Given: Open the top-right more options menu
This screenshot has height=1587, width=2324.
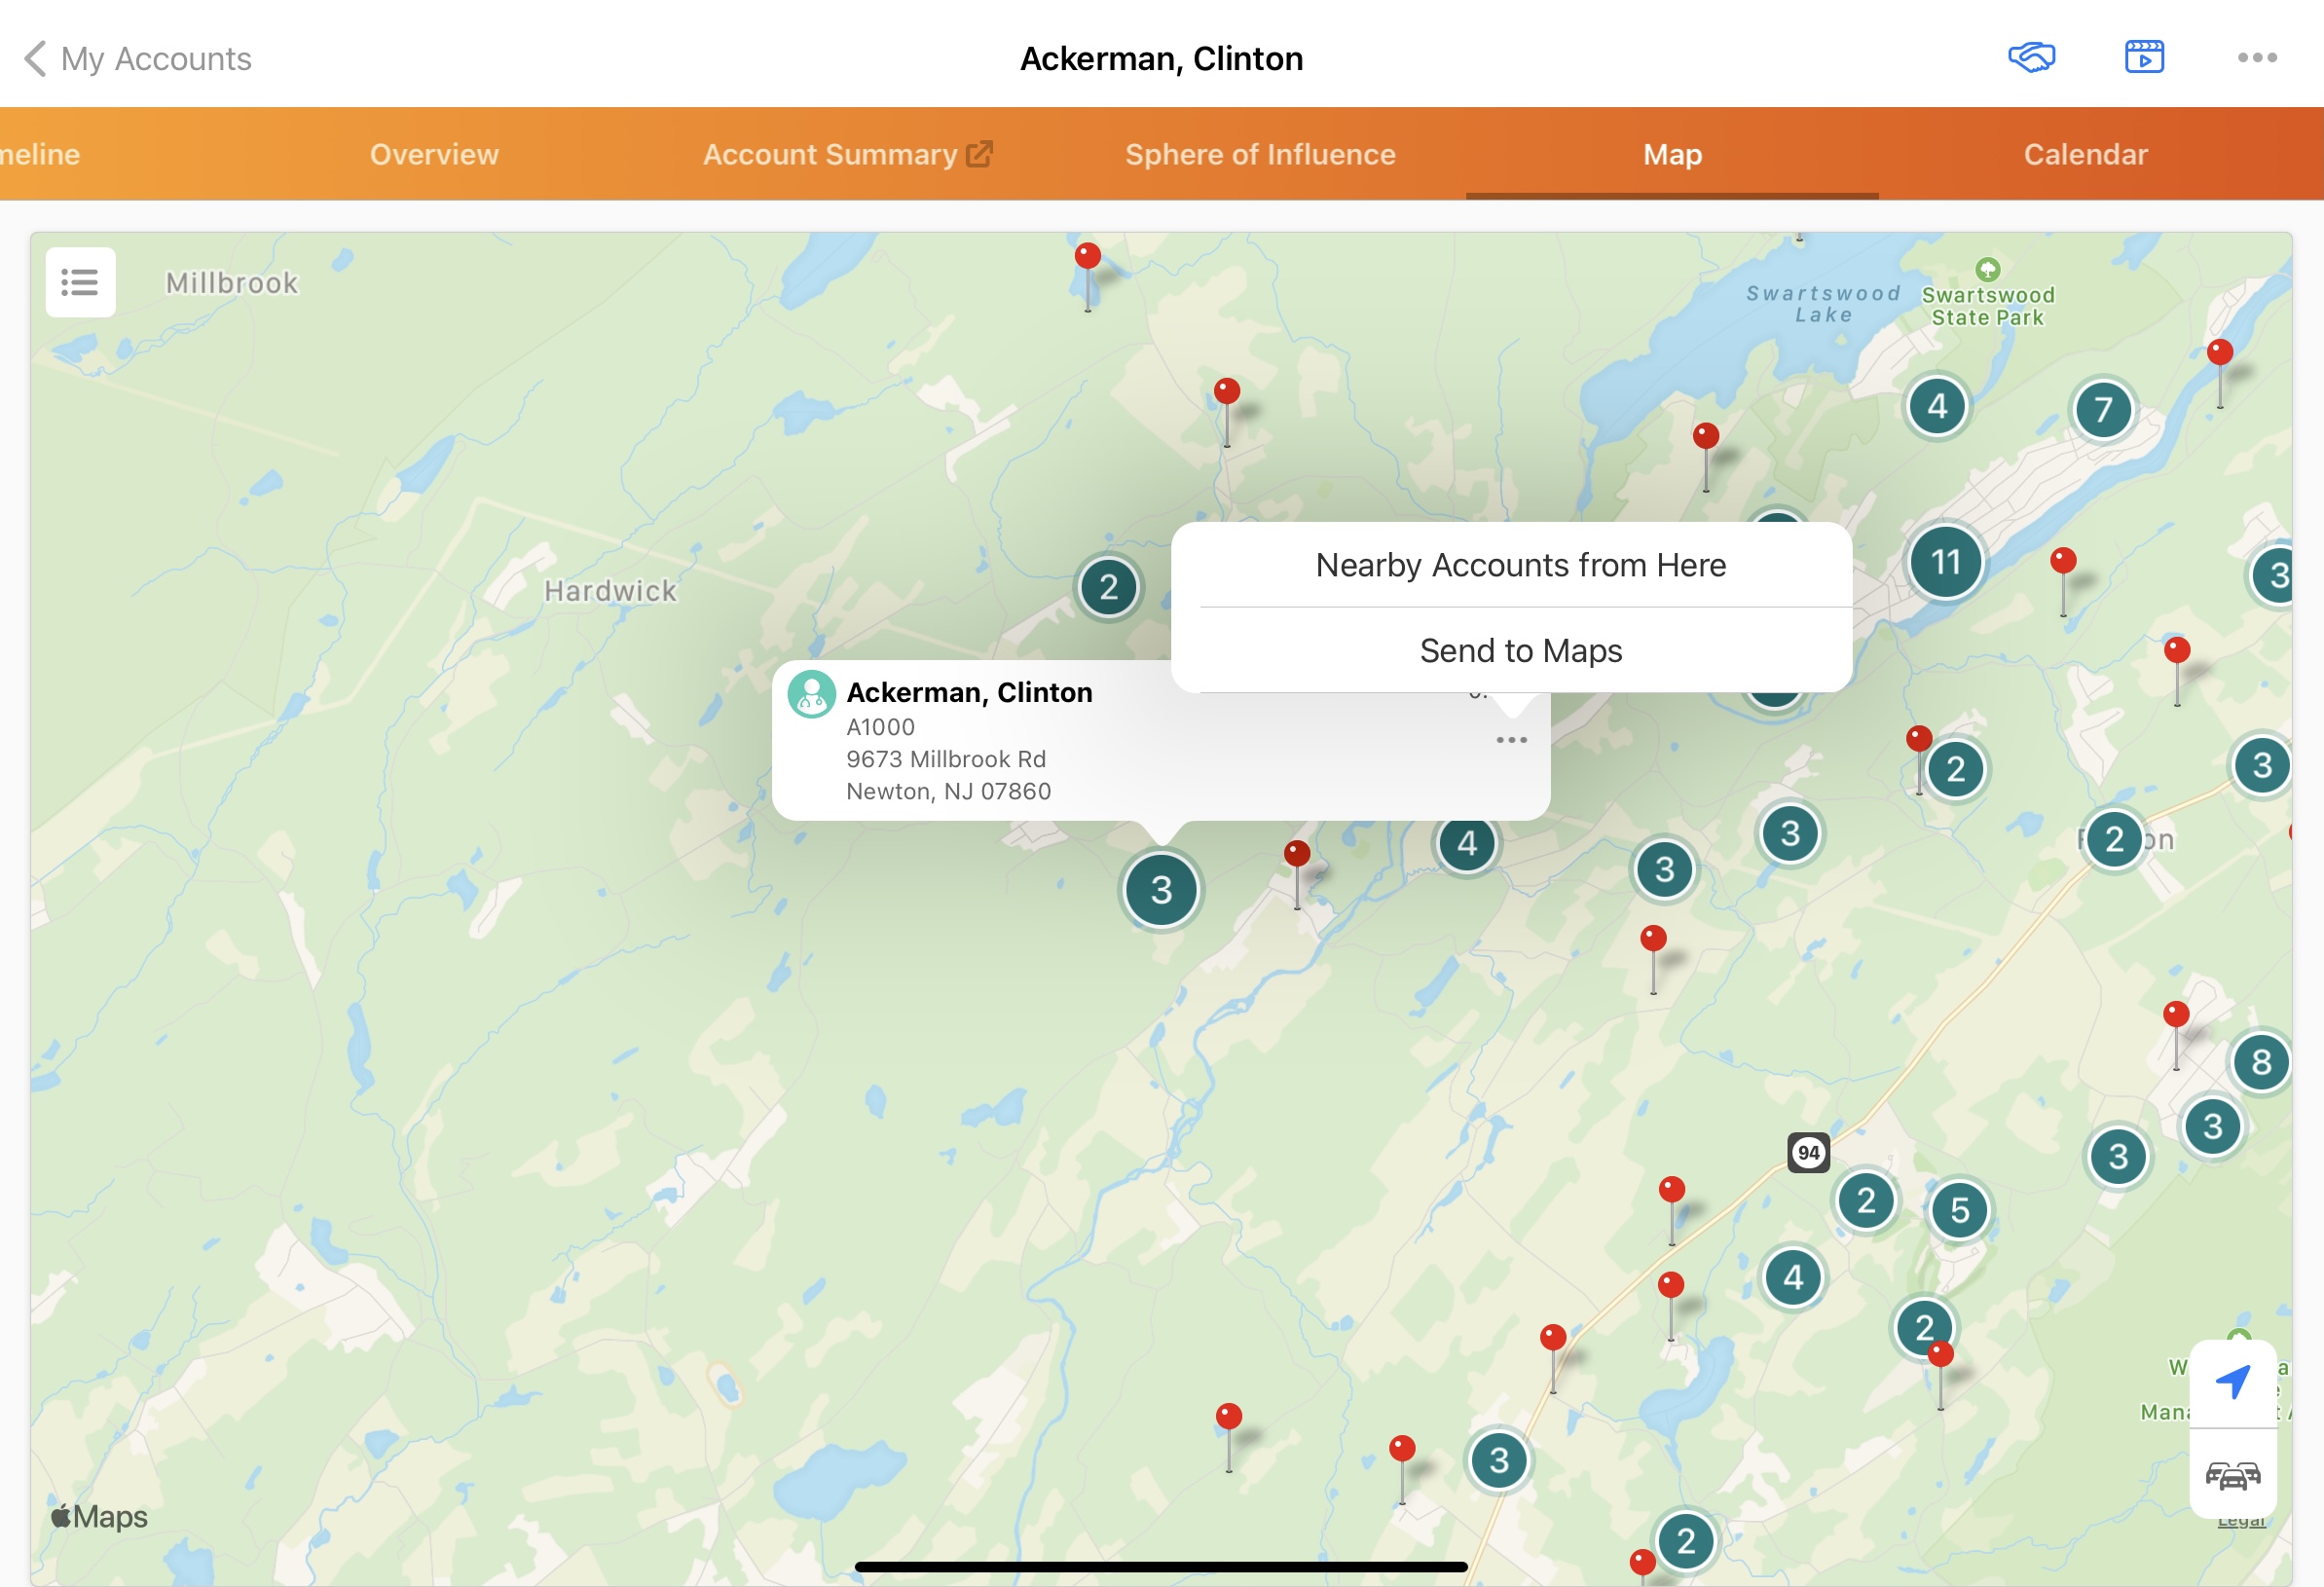Looking at the screenshot, I should (x=2256, y=58).
